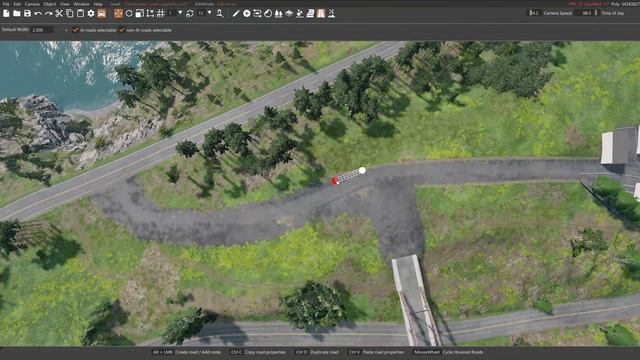Click the New Level file icon
Screen dimensions: 640x360
click(x=6, y=13)
